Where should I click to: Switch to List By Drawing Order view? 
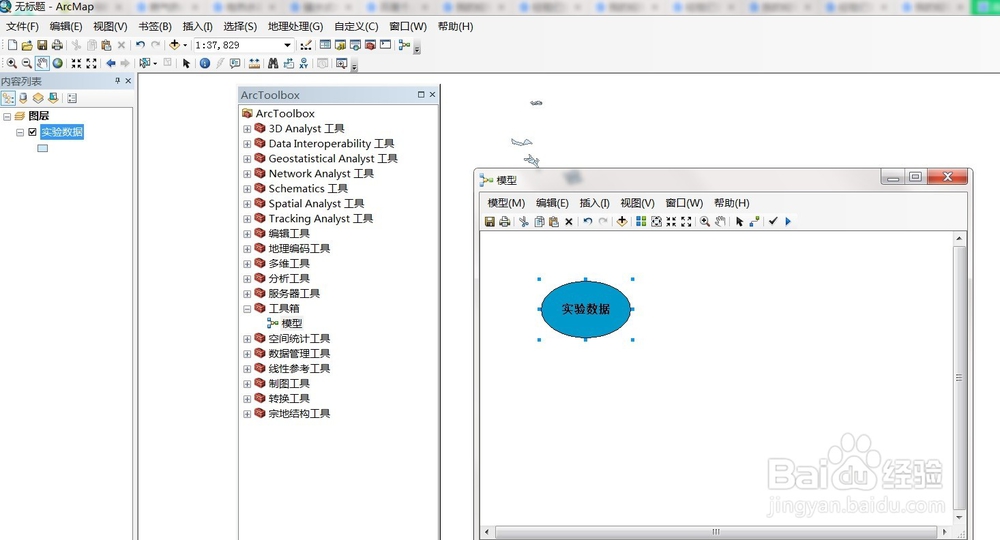[x=8, y=98]
